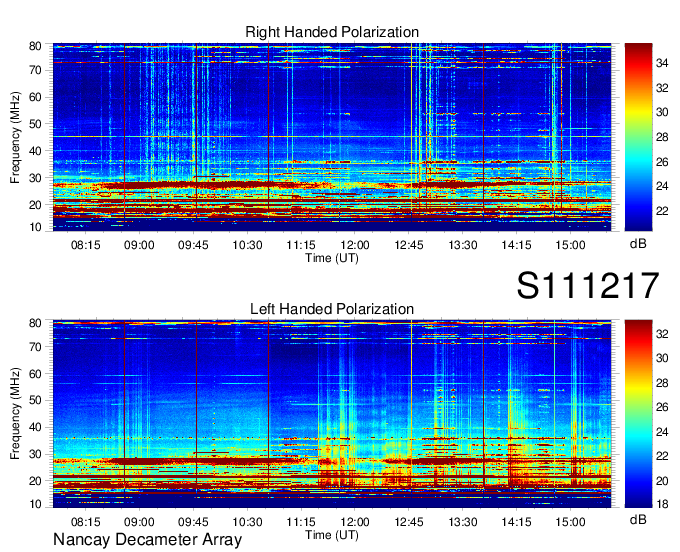
Task: Click the '08:15' time tick on top plot
Action: coord(85,245)
